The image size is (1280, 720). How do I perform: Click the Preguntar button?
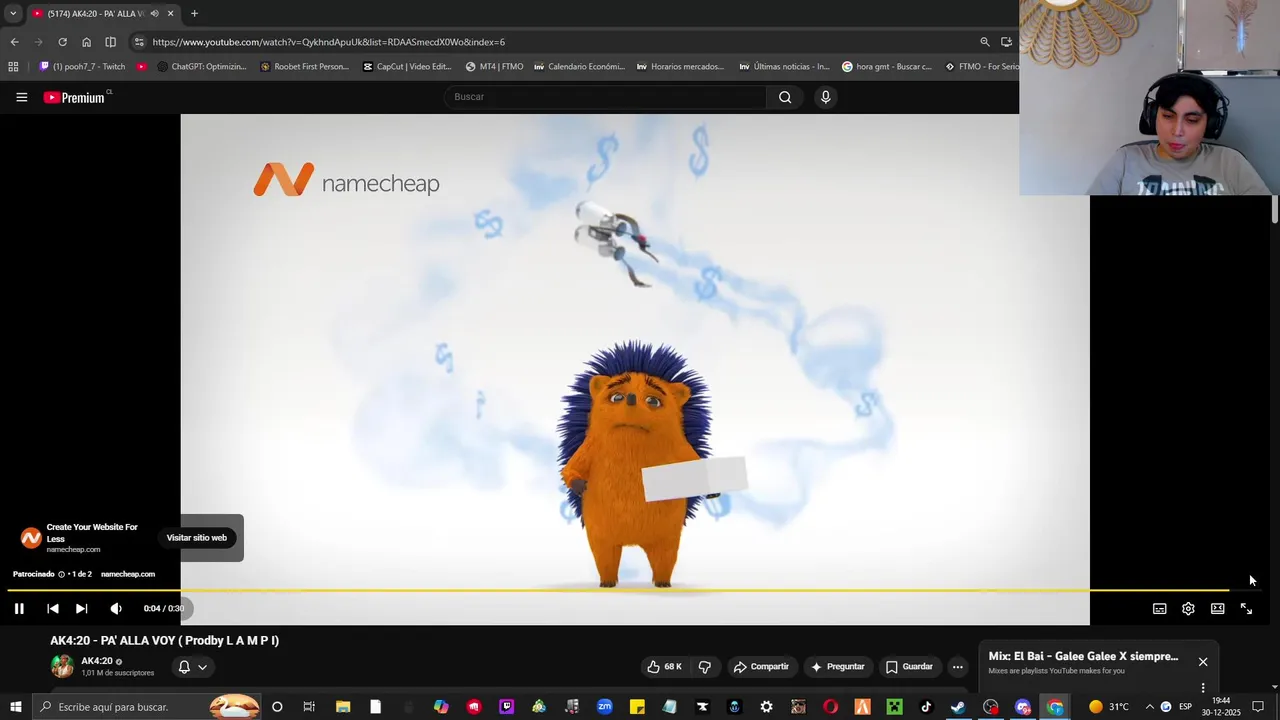[x=838, y=667]
